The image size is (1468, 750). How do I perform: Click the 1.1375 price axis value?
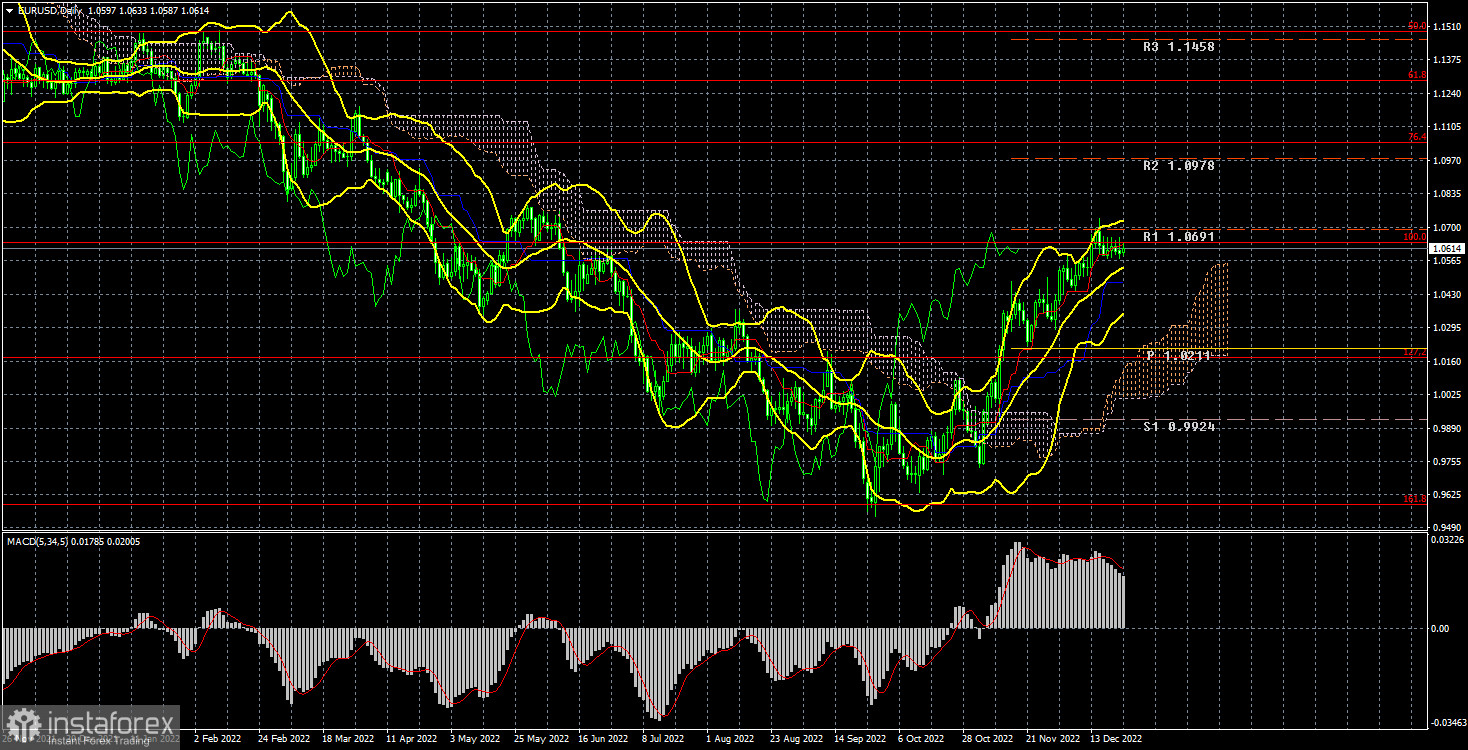pyautogui.click(x=1447, y=59)
